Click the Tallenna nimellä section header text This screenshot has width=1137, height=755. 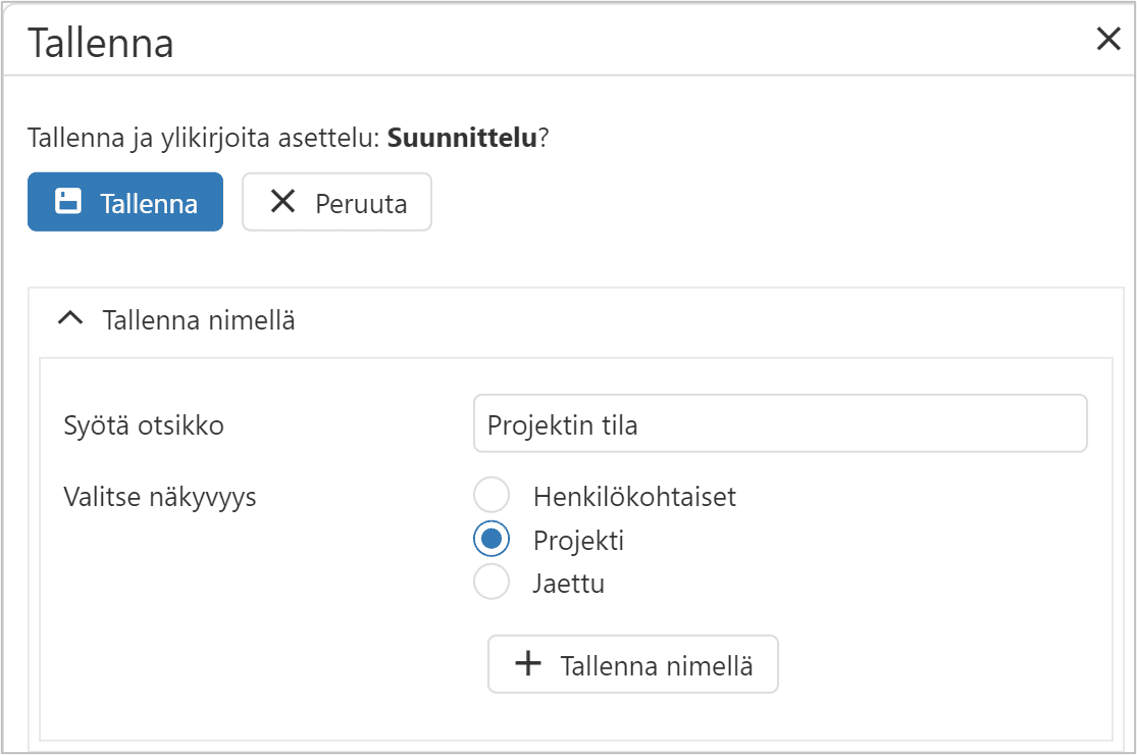point(198,321)
